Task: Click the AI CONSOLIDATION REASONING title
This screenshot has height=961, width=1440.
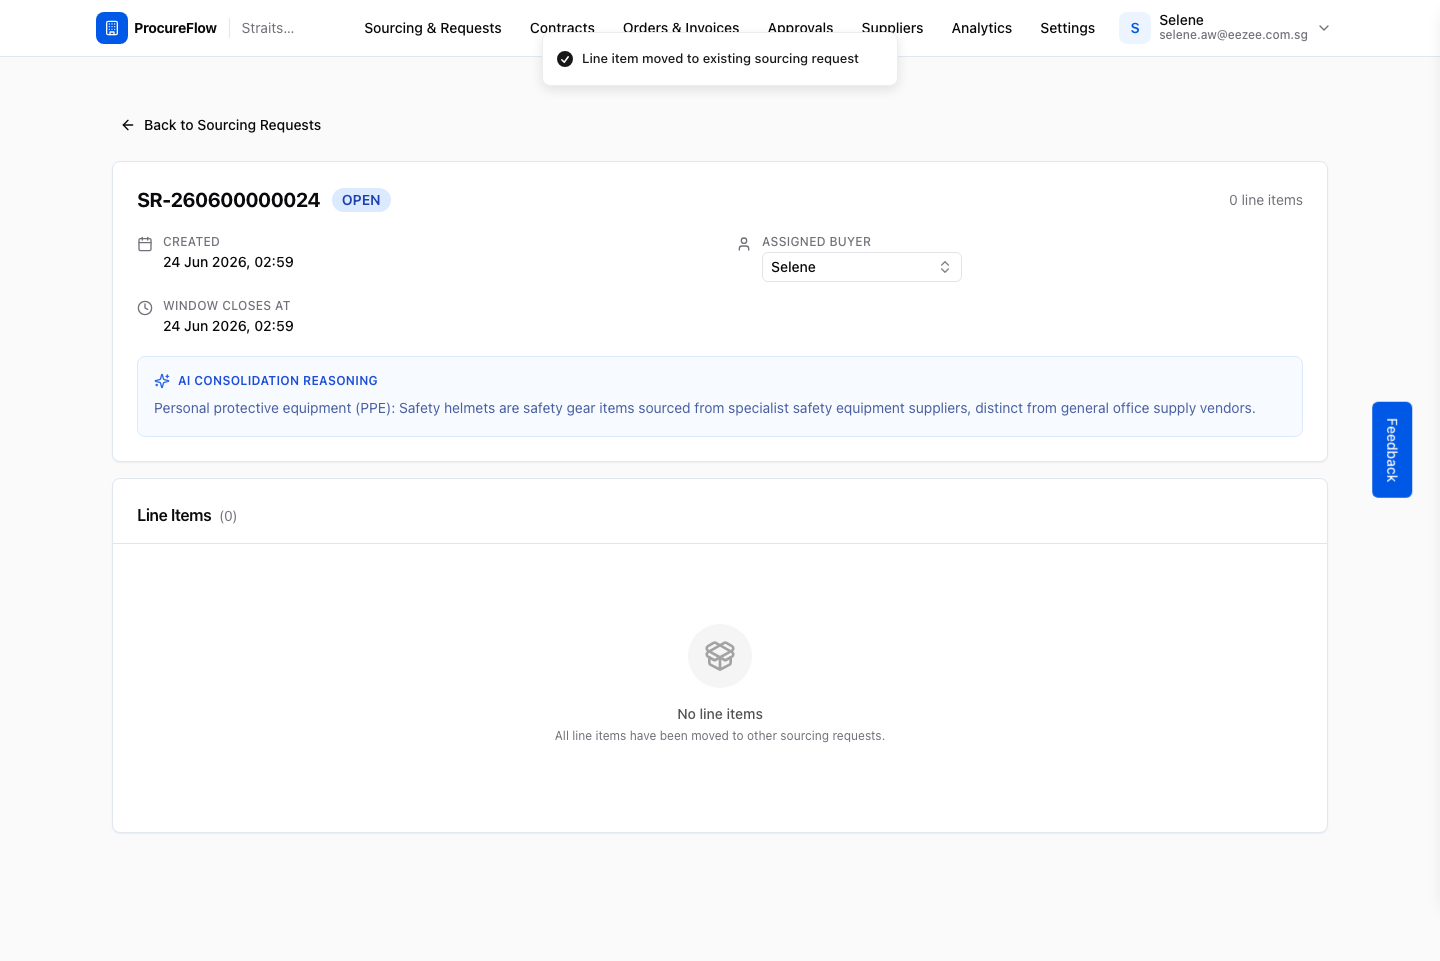Action: tap(278, 381)
